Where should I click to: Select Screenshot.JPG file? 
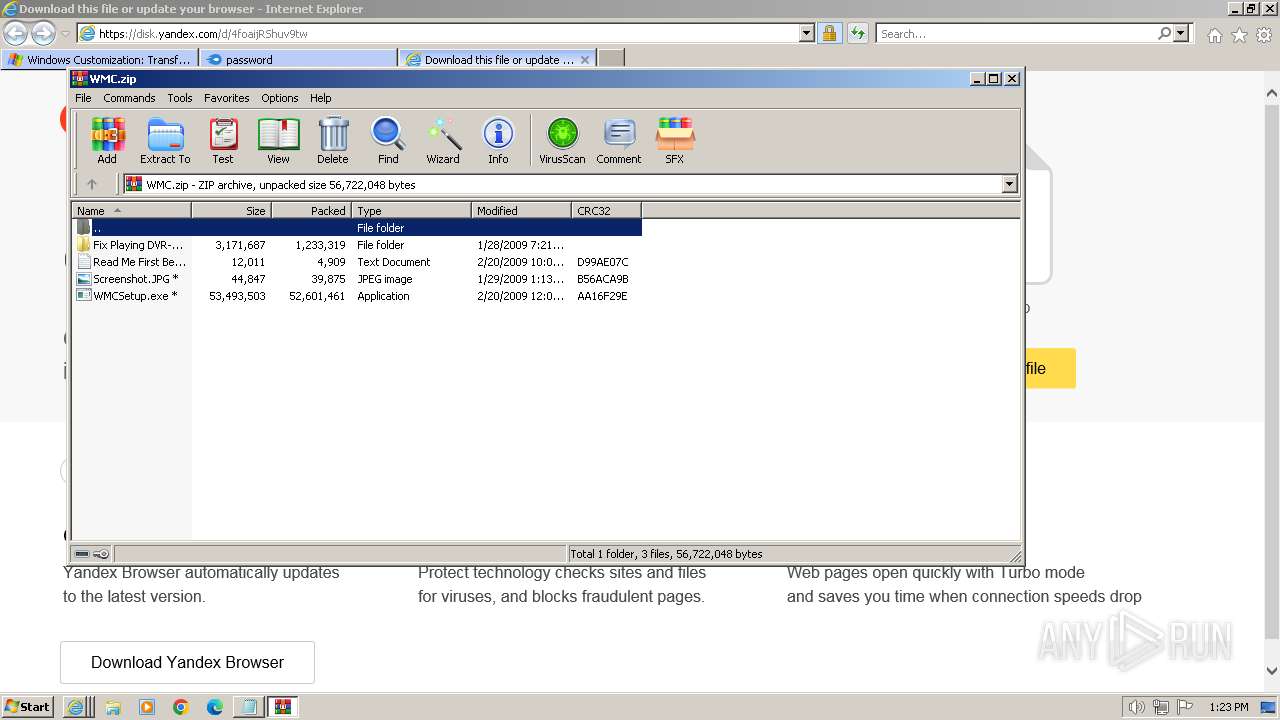click(357, 279)
